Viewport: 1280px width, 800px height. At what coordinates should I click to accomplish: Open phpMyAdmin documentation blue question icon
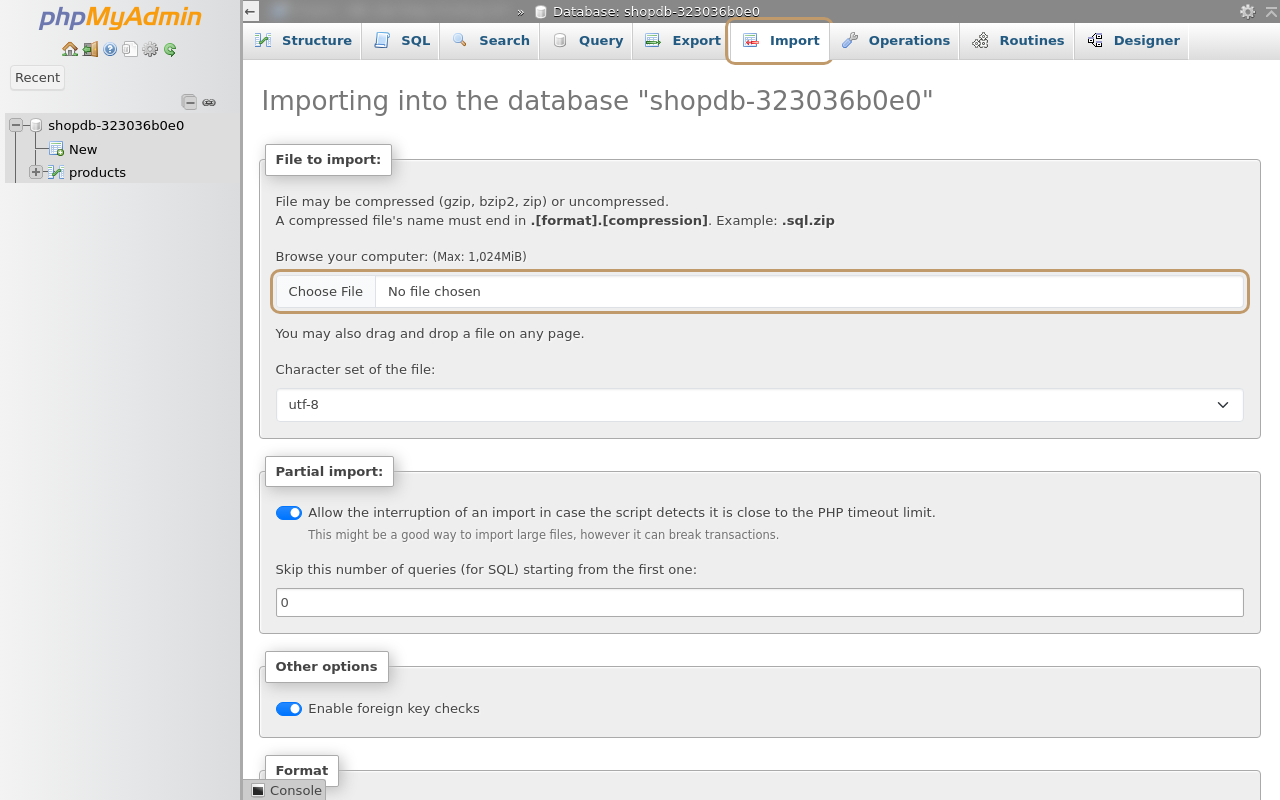[x=110, y=49]
